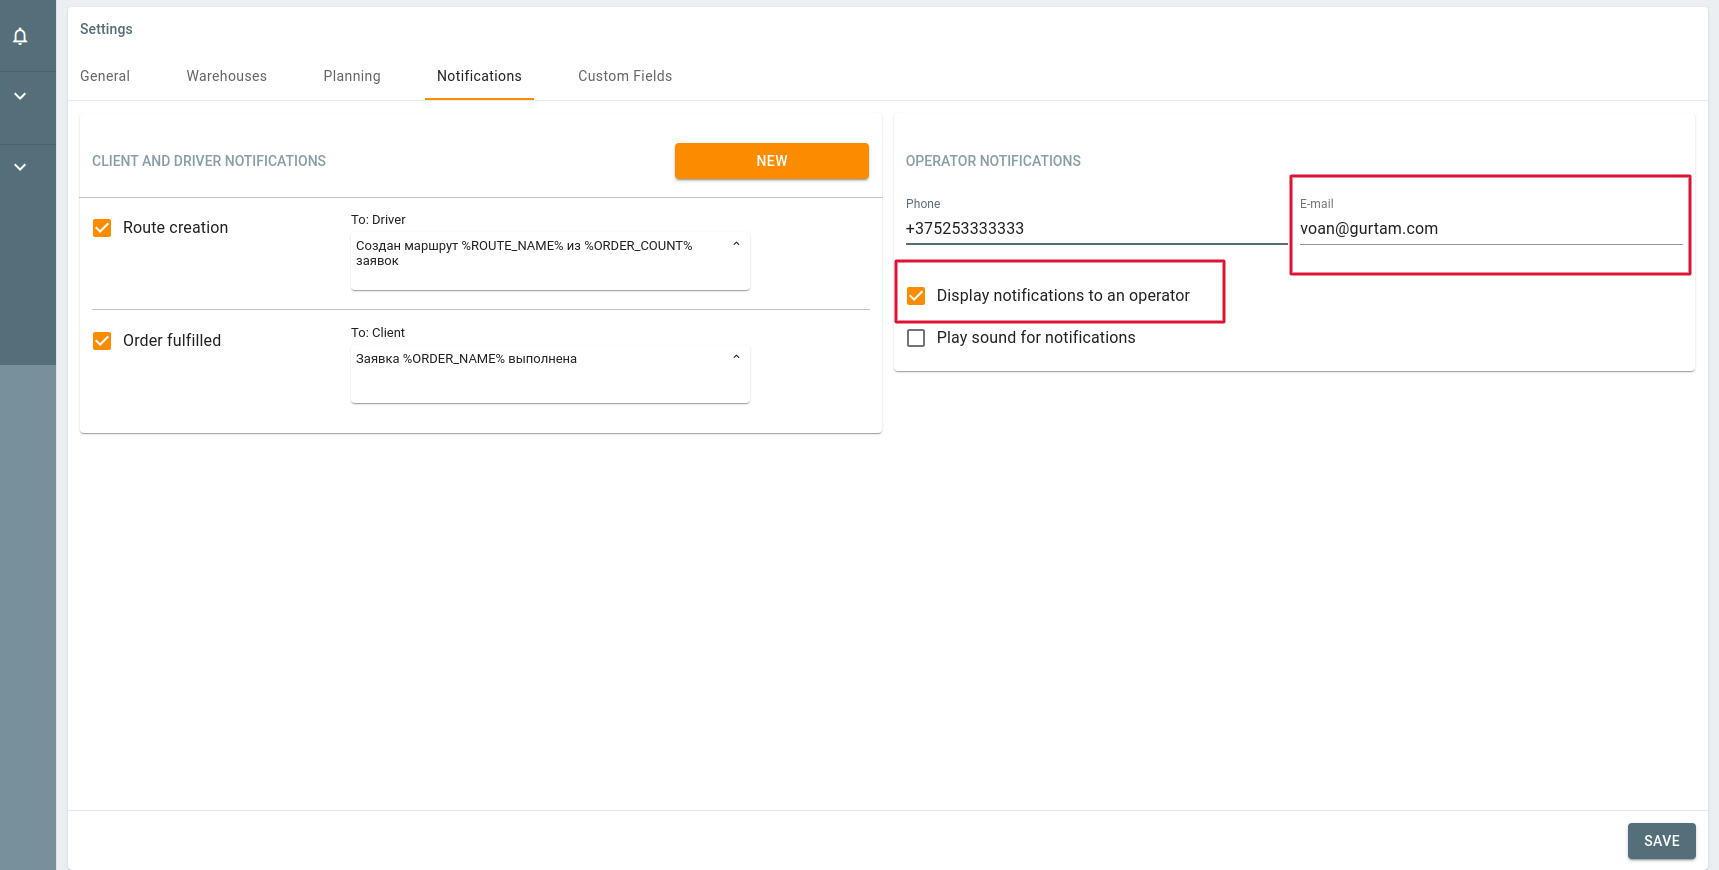The image size is (1719, 870).
Task: Expand the first sidebar chevron
Action: pyautogui.click(x=20, y=96)
